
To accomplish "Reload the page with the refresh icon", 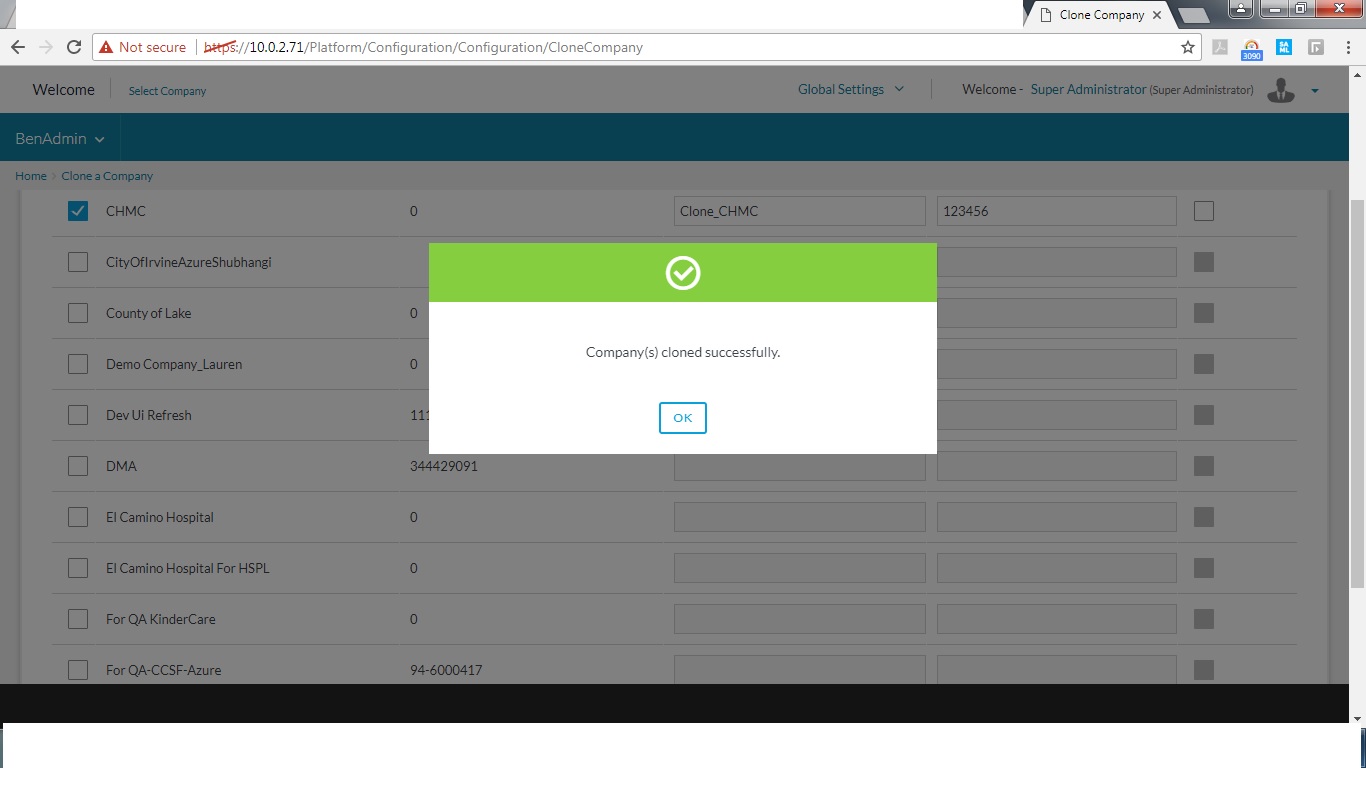I will coord(73,47).
